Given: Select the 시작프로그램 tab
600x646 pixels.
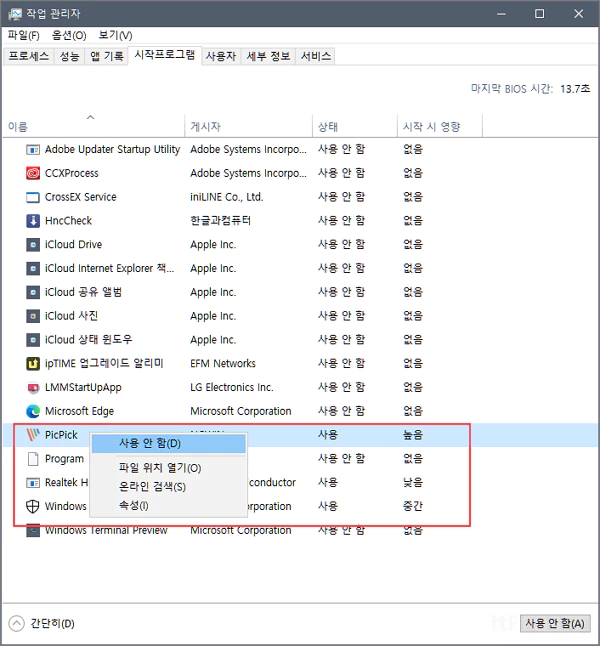Looking at the screenshot, I should 165,55.
